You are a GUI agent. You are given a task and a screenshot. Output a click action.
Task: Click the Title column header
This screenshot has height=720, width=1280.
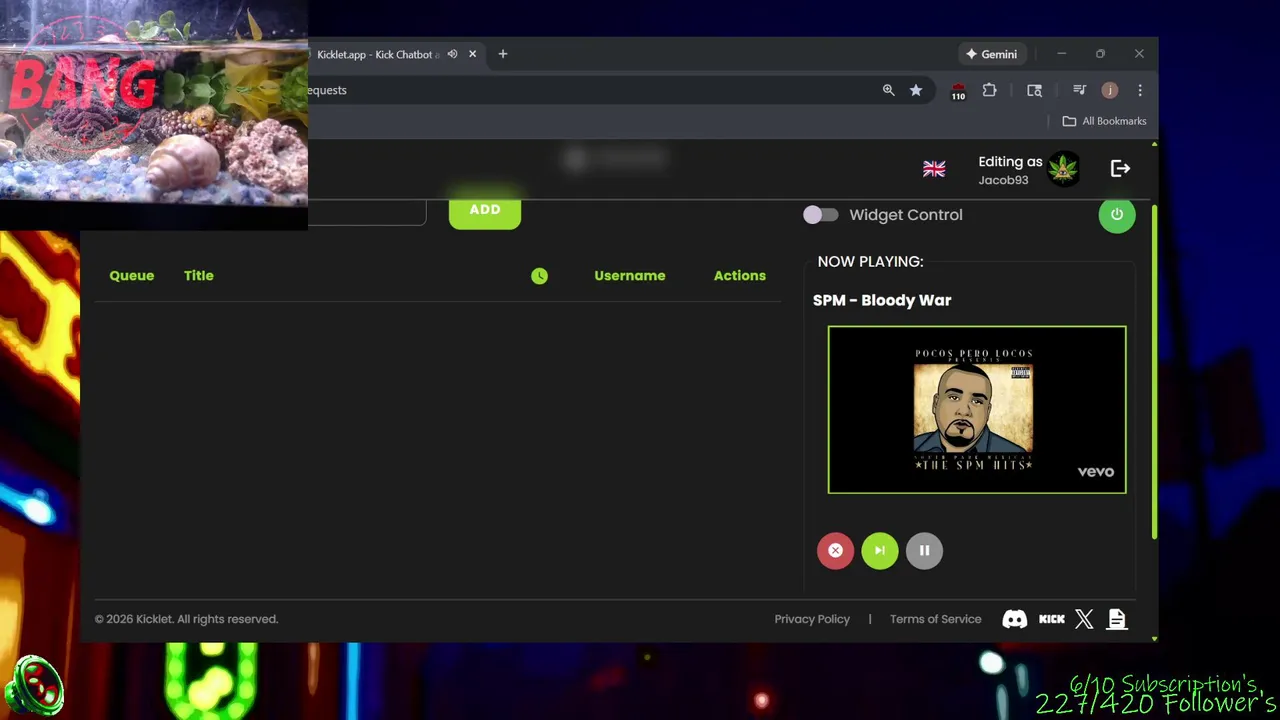click(x=199, y=276)
